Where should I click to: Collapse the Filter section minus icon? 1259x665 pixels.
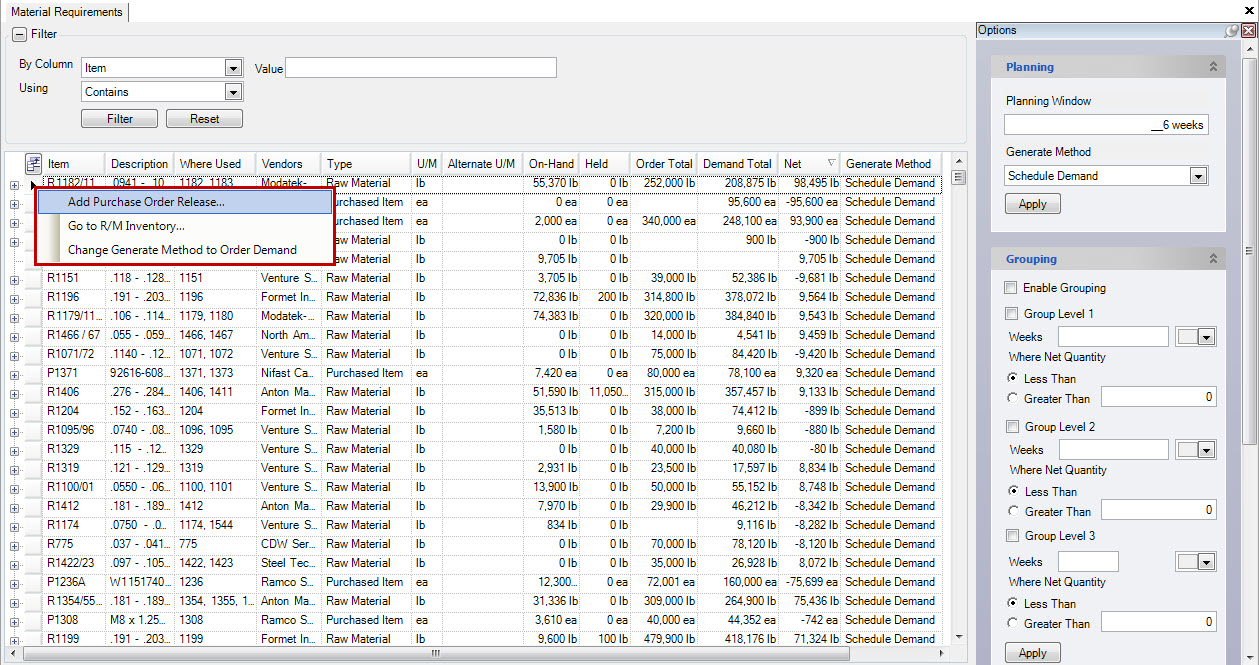[x=19, y=34]
